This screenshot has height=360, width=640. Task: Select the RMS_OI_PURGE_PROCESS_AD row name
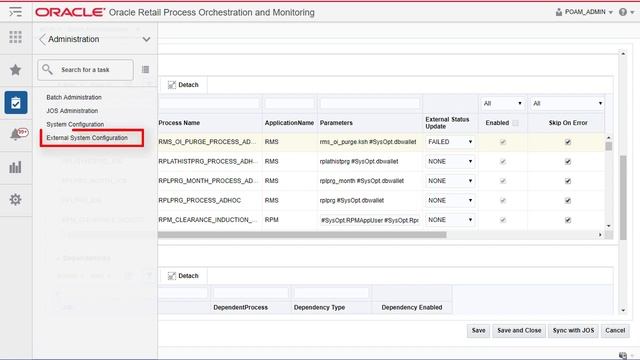point(207,142)
